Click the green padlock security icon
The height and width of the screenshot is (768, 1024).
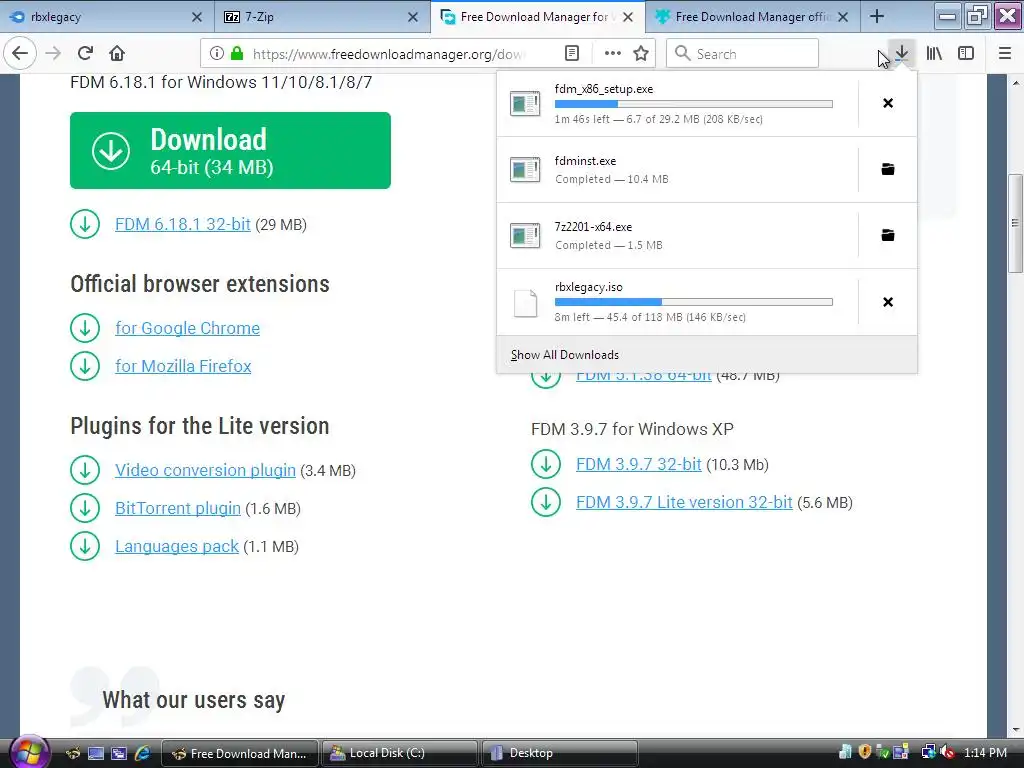[237, 54]
